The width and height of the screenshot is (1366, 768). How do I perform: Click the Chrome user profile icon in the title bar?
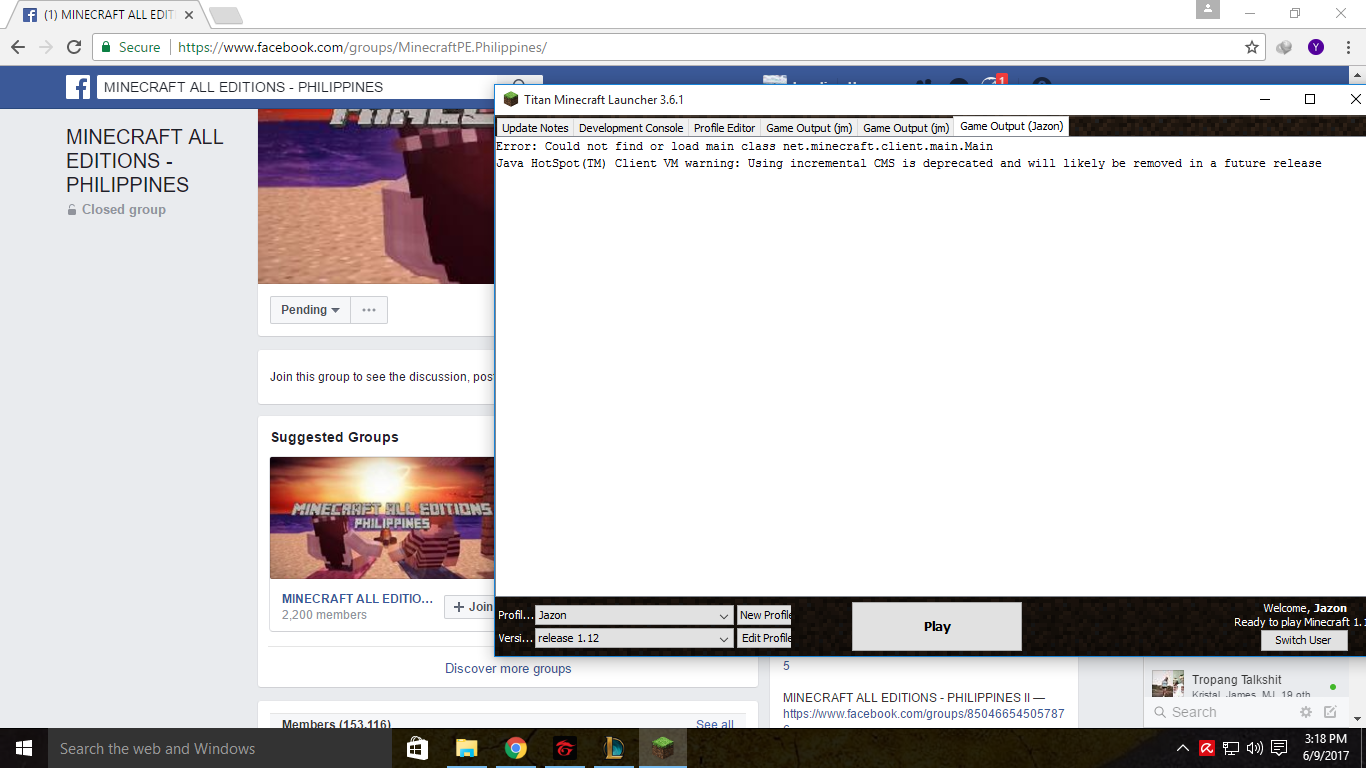[x=1208, y=9]
